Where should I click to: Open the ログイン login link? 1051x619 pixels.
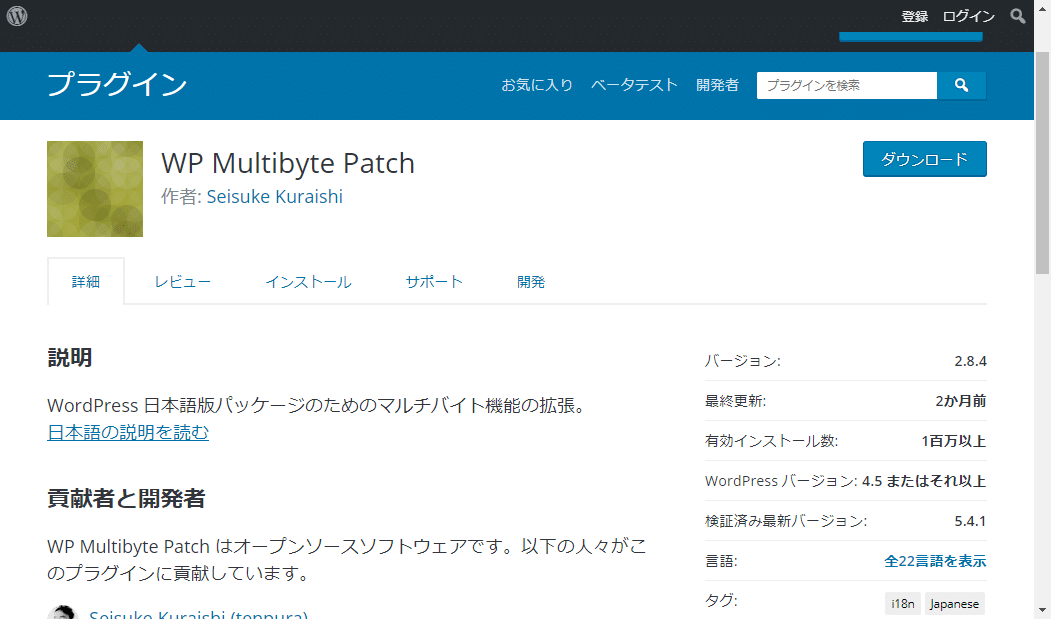[x=969, y=16]
